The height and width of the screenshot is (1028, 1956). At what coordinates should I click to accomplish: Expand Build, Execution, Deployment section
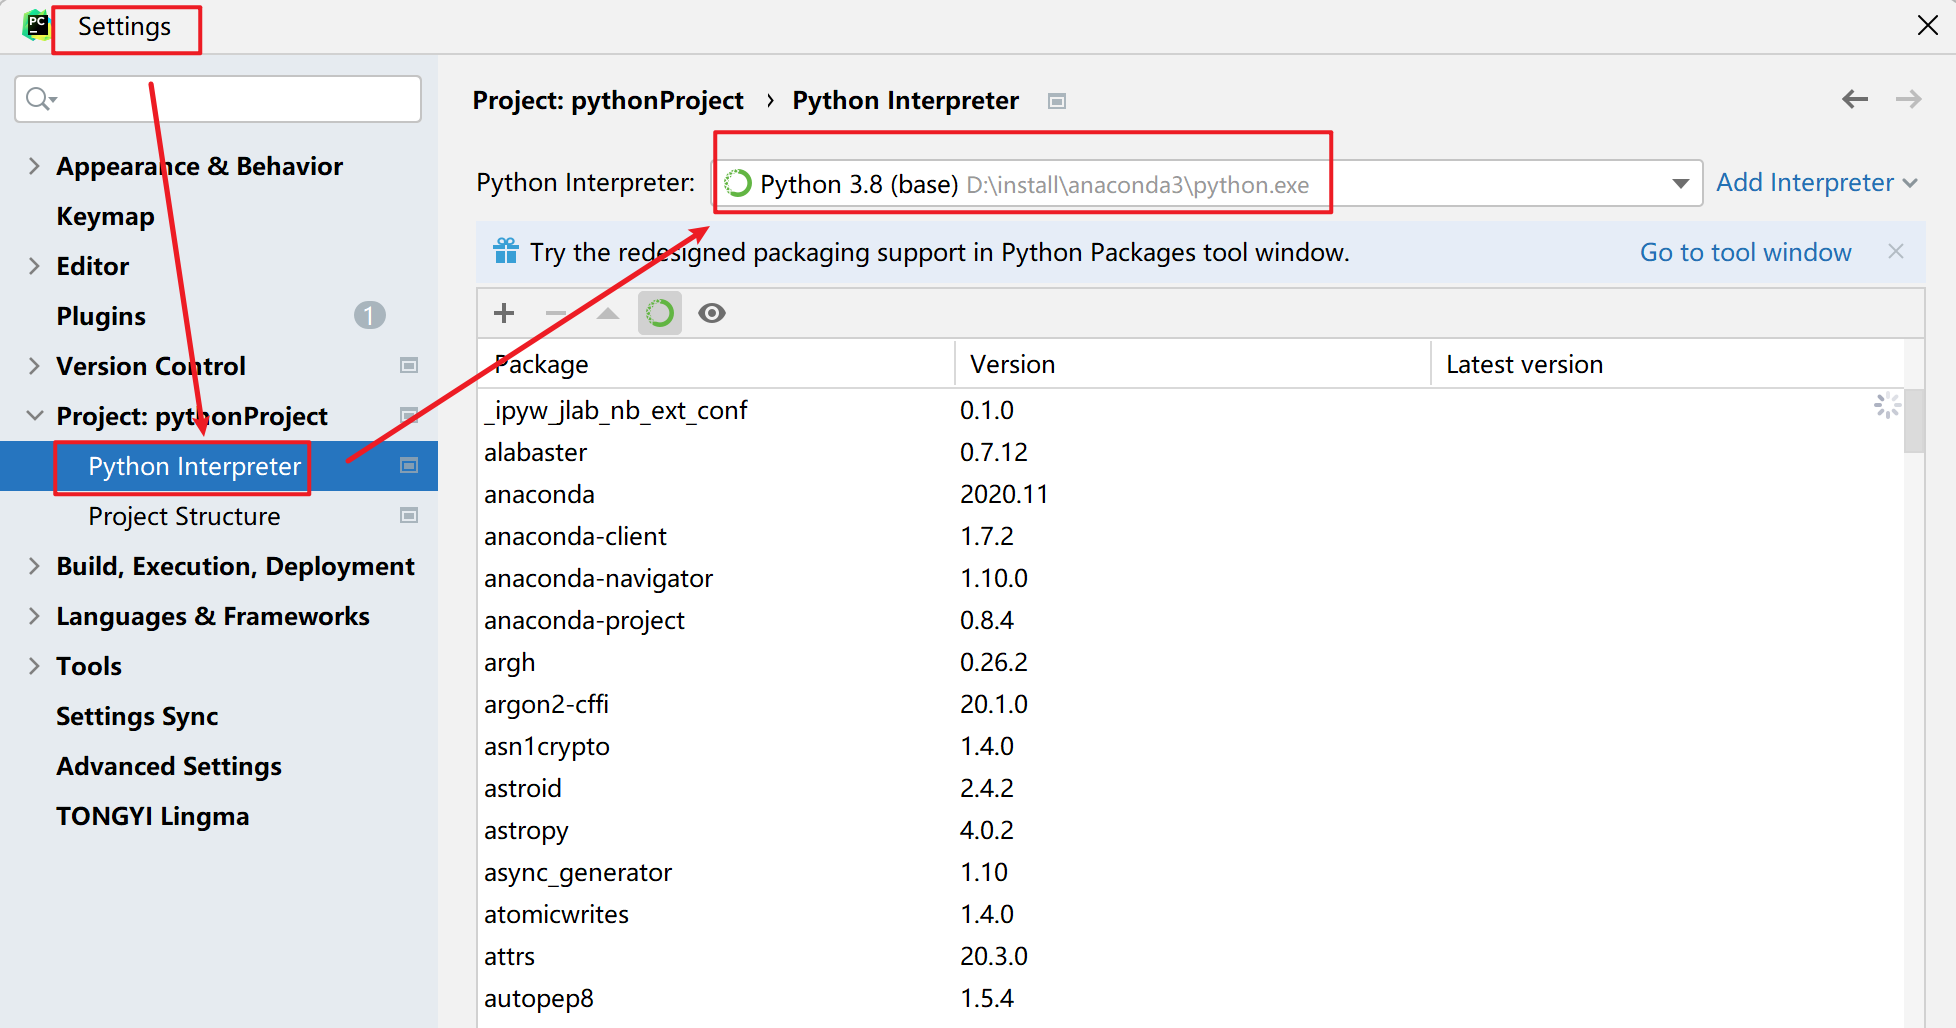(x=34, y=566)
